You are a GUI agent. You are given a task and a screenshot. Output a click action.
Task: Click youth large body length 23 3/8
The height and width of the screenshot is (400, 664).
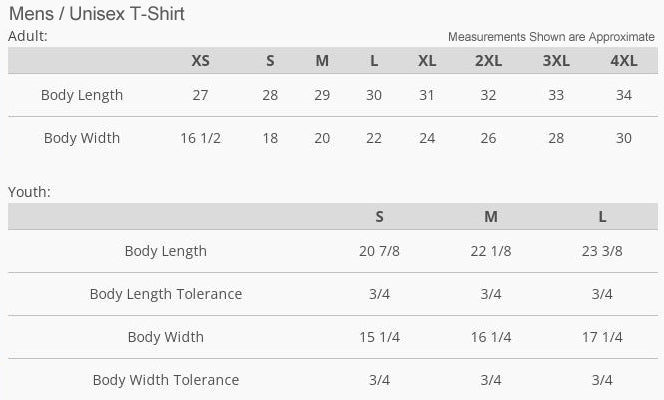pos(602,251)
